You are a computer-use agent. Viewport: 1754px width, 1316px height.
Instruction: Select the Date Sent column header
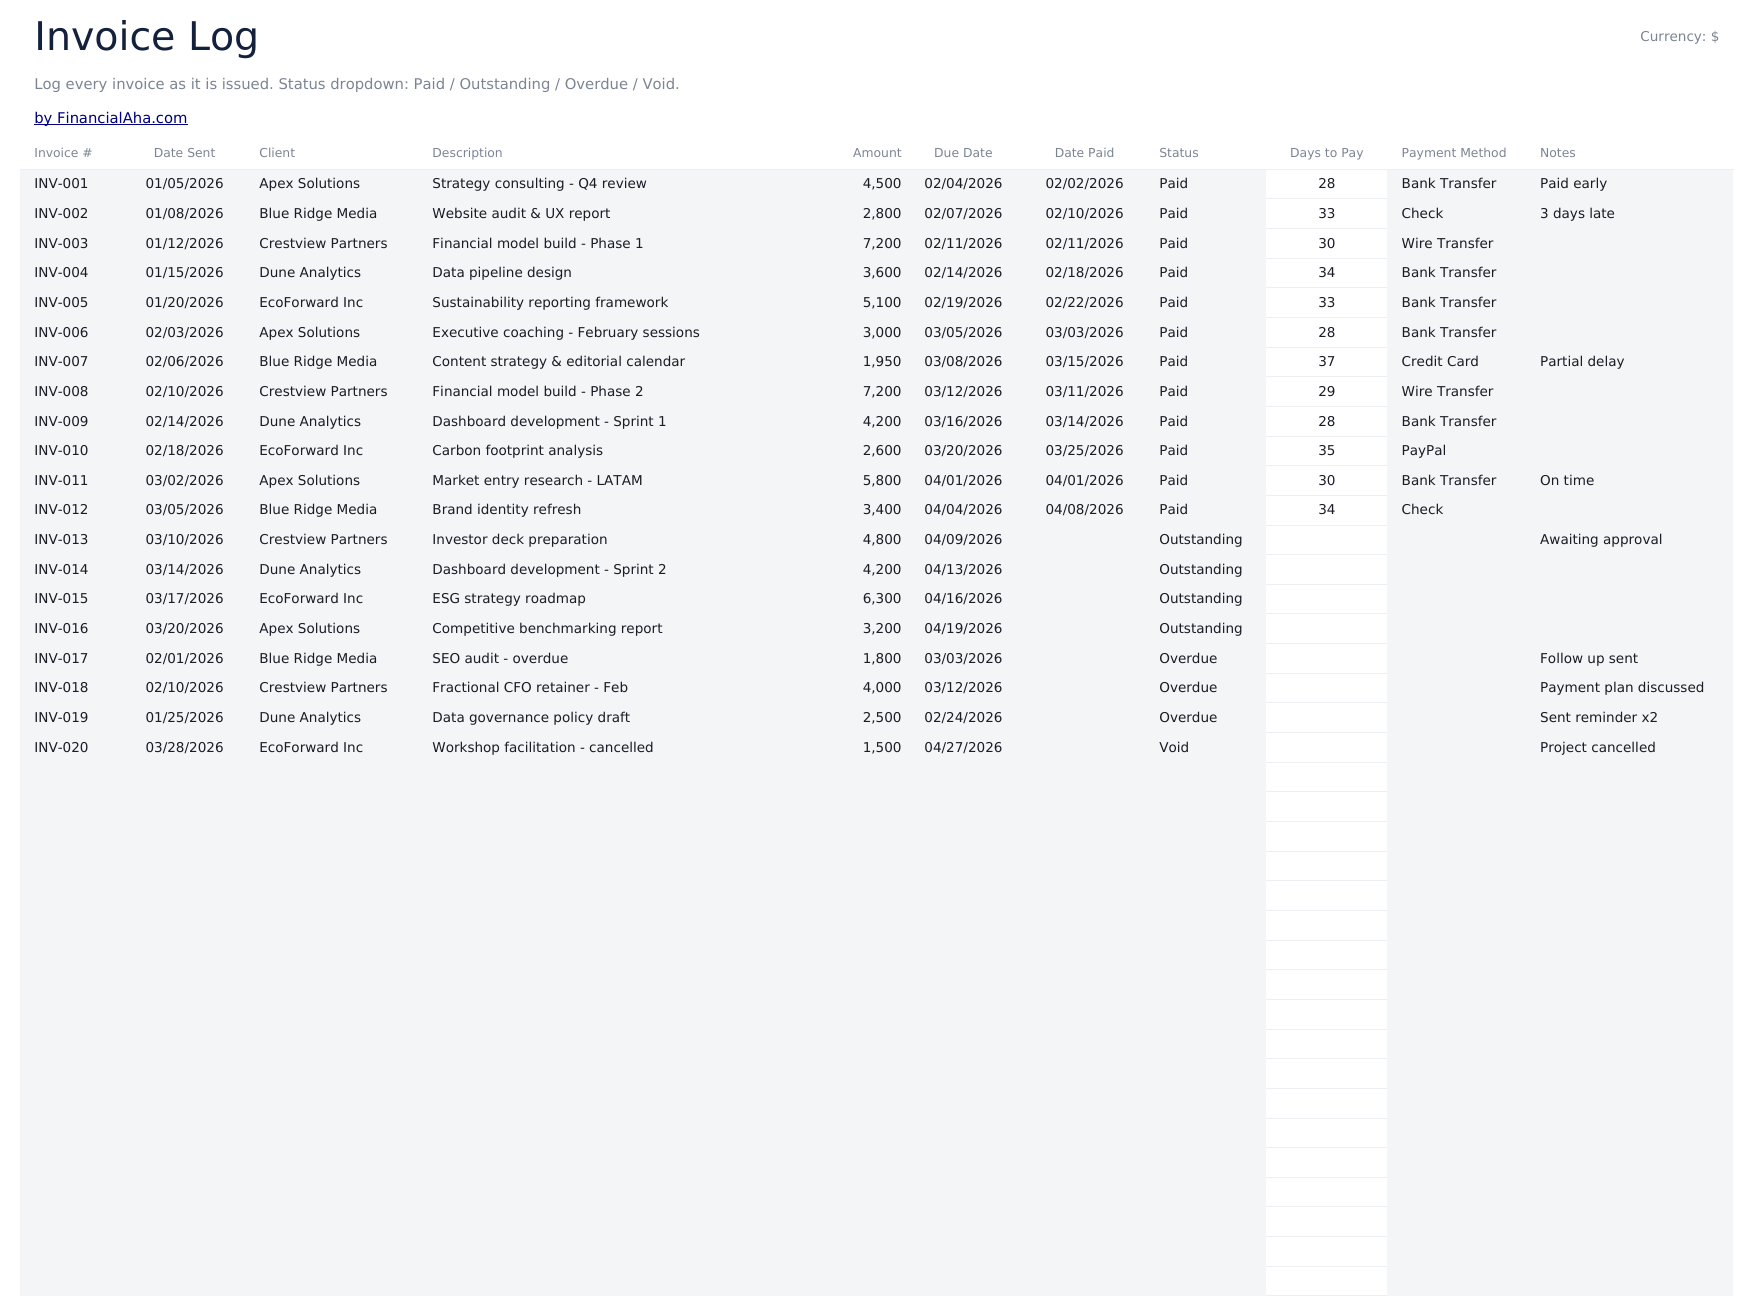184,153
